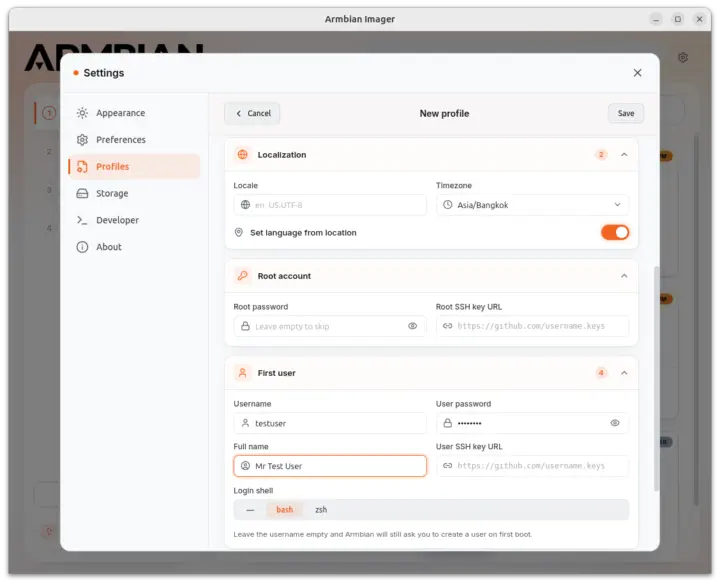720x584 pixels.
Task: Click the Root password field
Action: [x=330, y=326]
